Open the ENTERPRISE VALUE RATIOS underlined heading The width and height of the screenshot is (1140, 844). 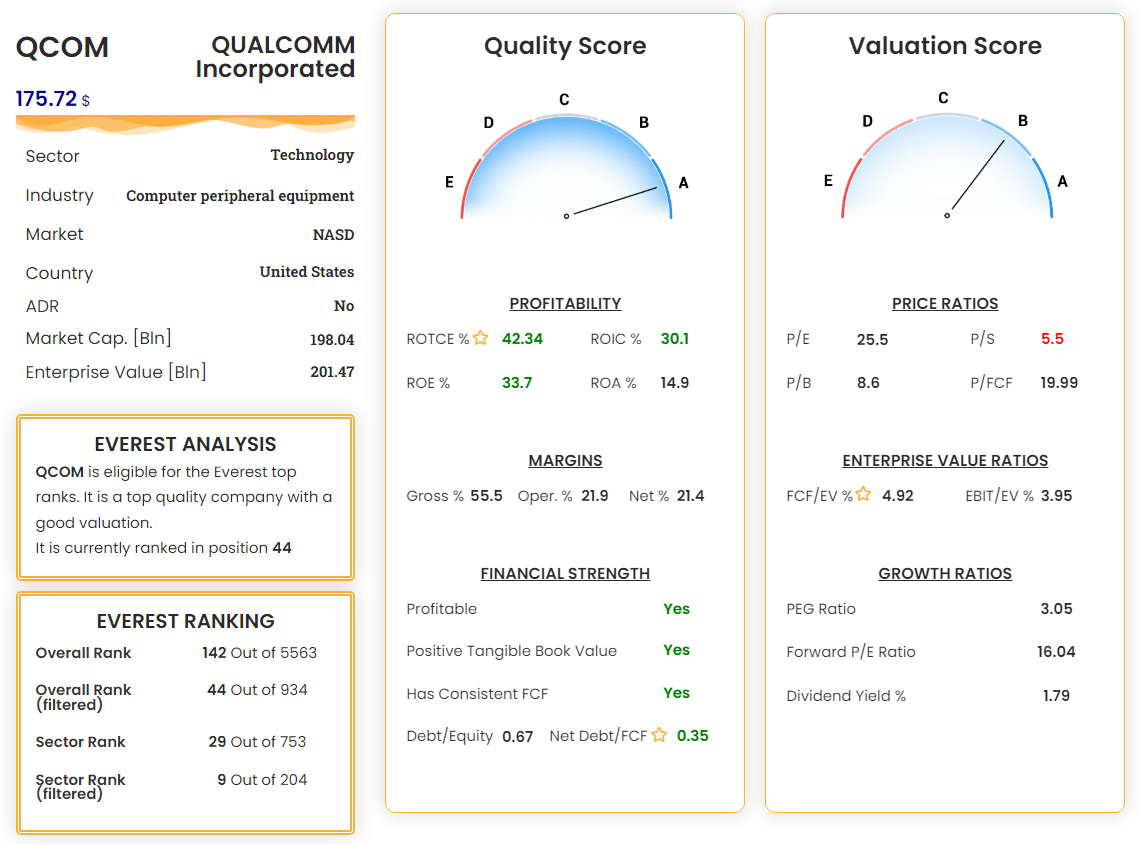click(x=945, y=461)
